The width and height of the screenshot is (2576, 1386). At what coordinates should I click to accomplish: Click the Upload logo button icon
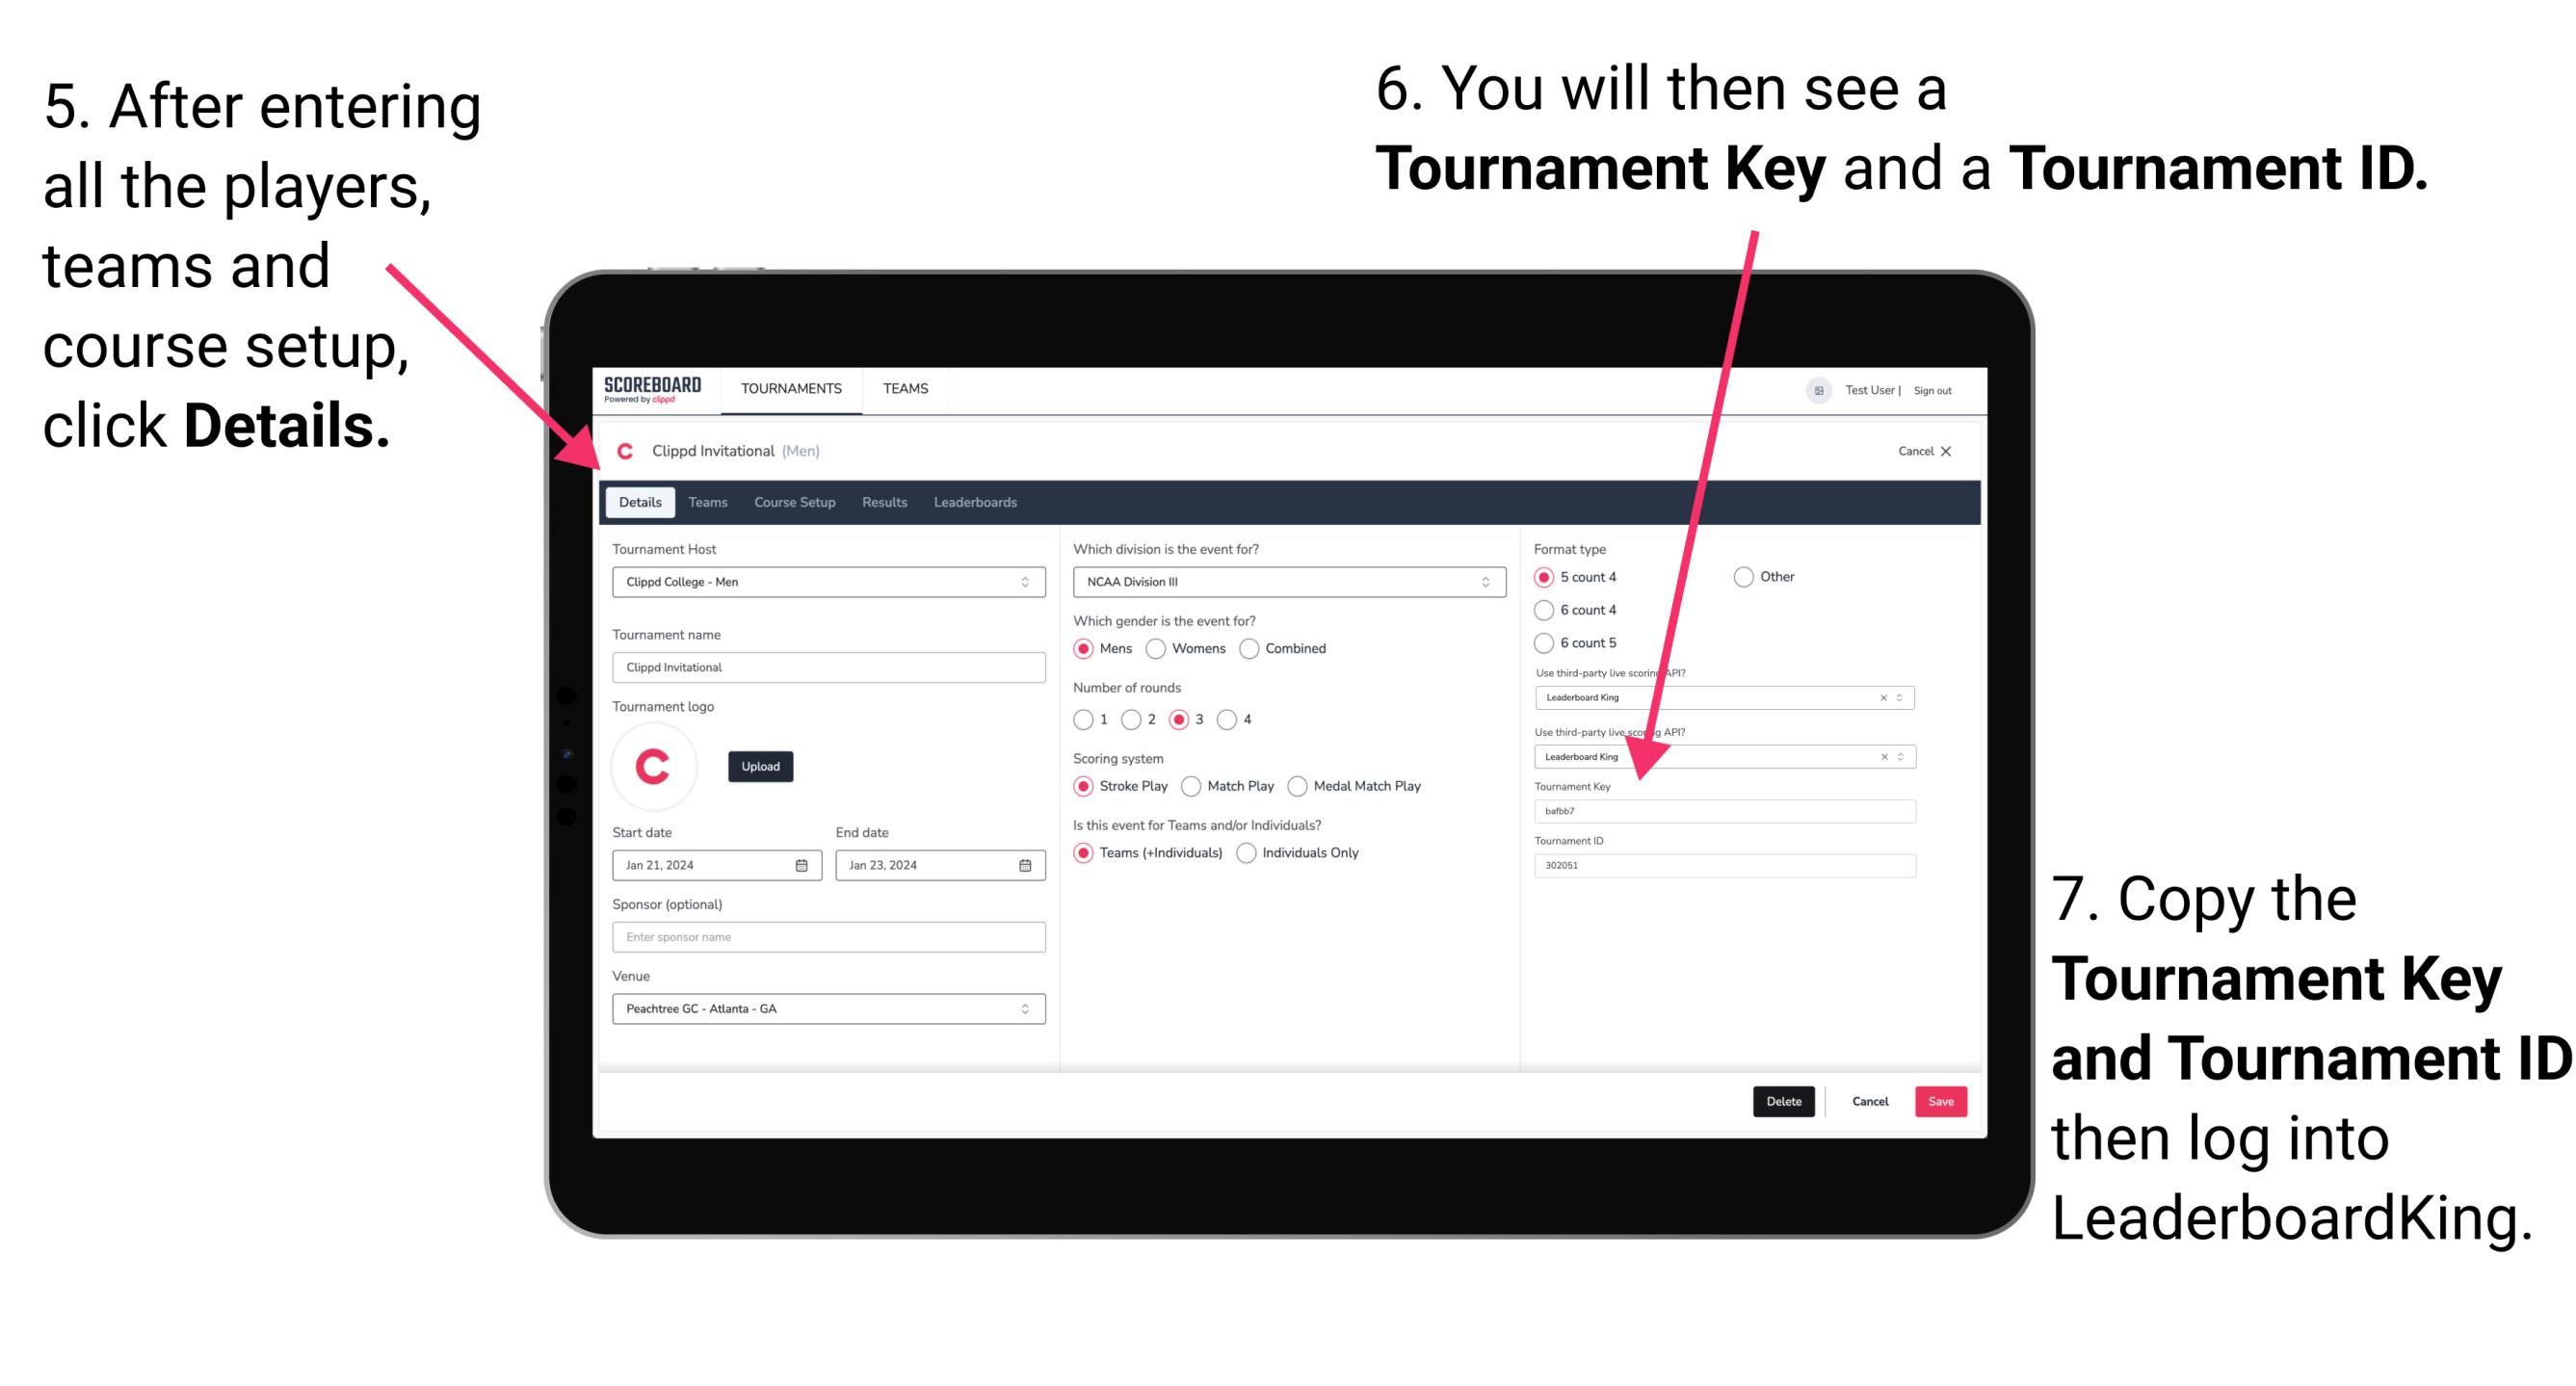[x=761, y=767]
